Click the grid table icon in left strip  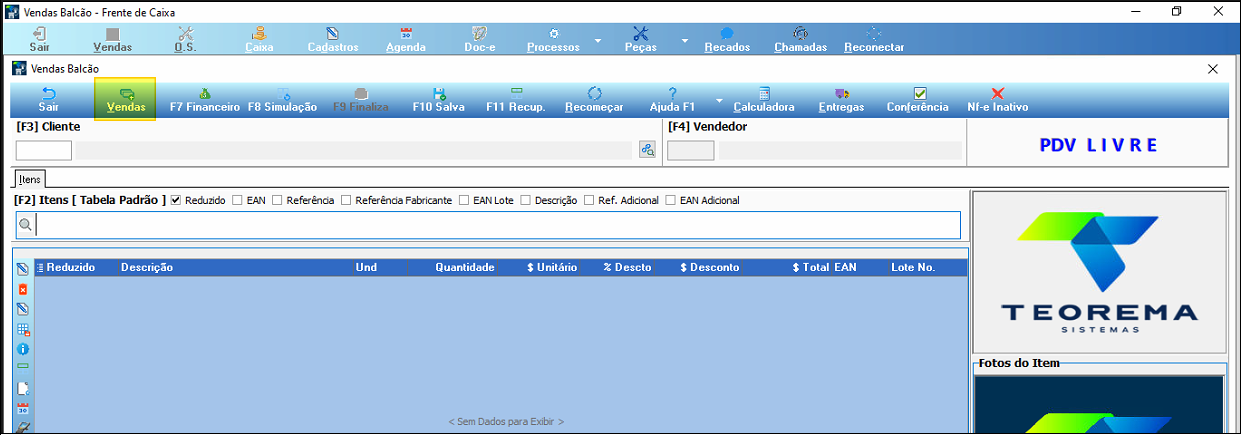click(x=23, y=329)
